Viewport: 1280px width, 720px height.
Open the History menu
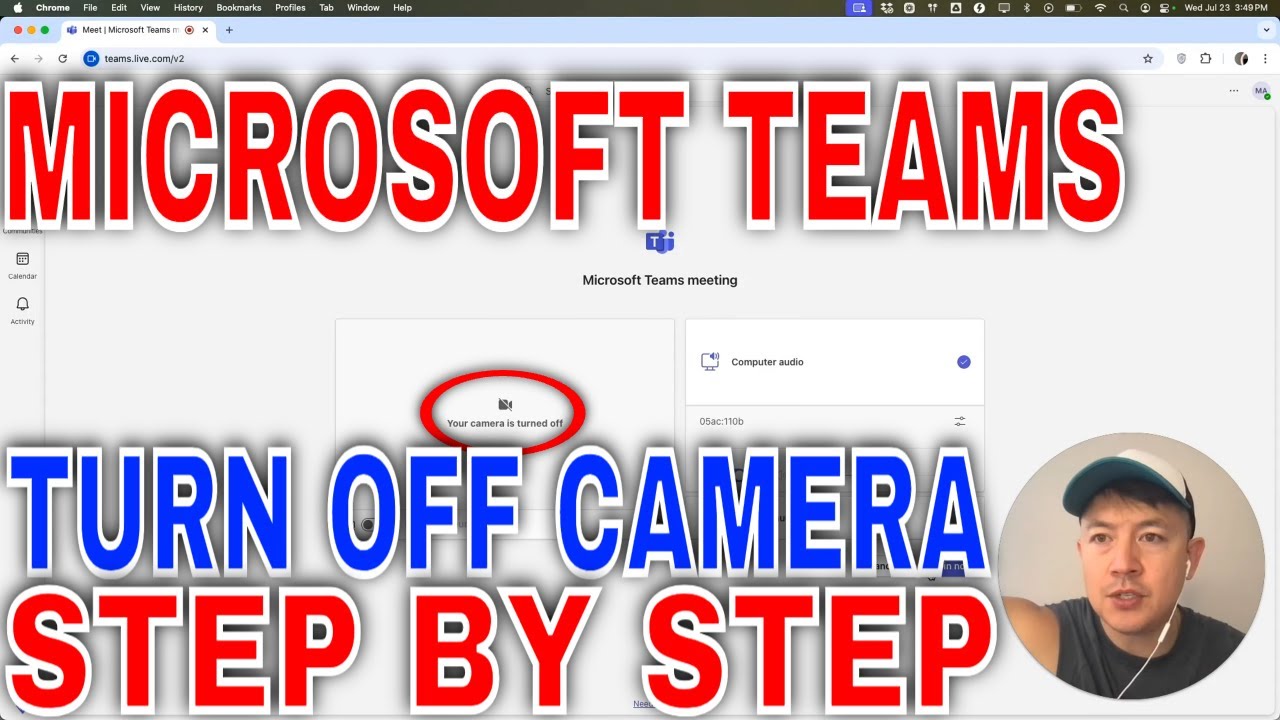(x=188, y=8)
